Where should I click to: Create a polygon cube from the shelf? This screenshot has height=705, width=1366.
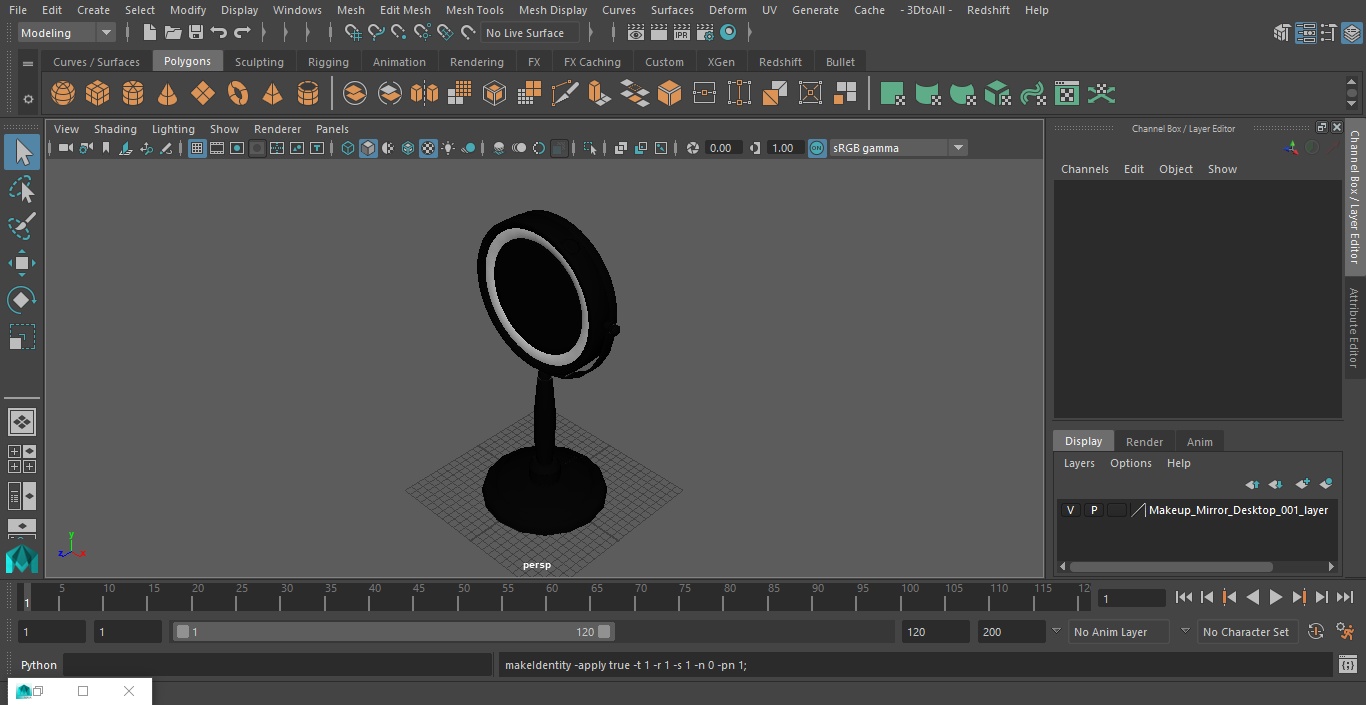tap(98, 94)
